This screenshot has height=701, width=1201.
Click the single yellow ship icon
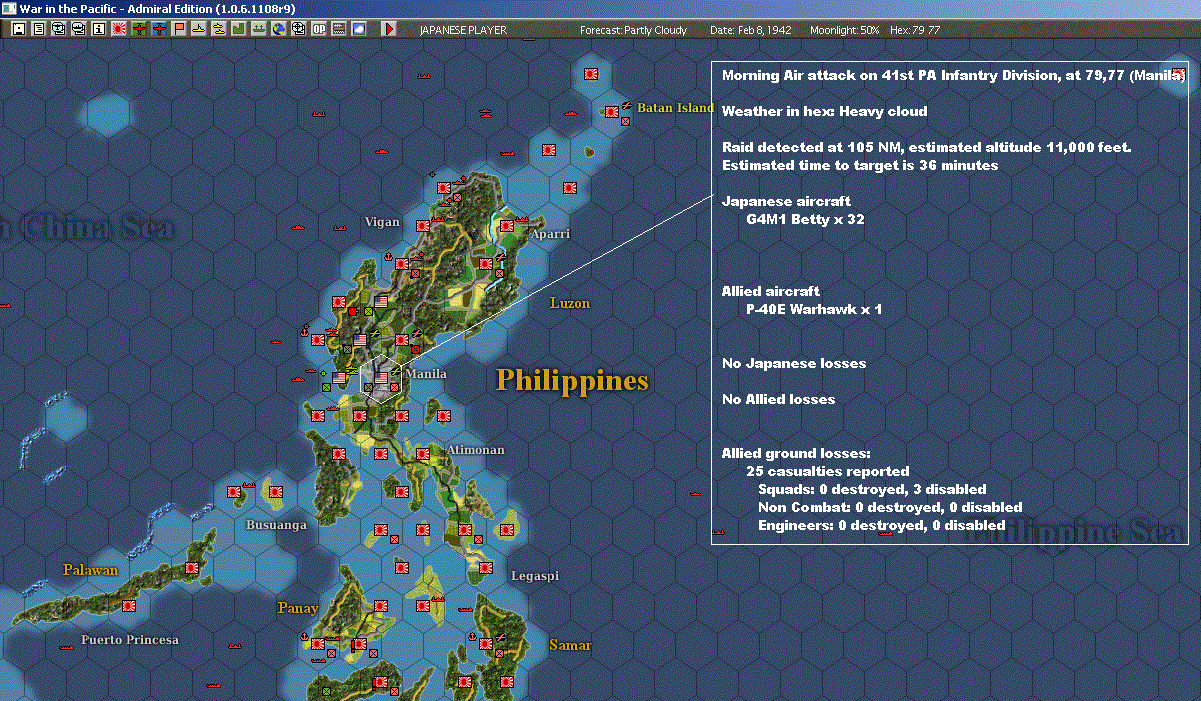pyautogui.click(x=198, y=29)
